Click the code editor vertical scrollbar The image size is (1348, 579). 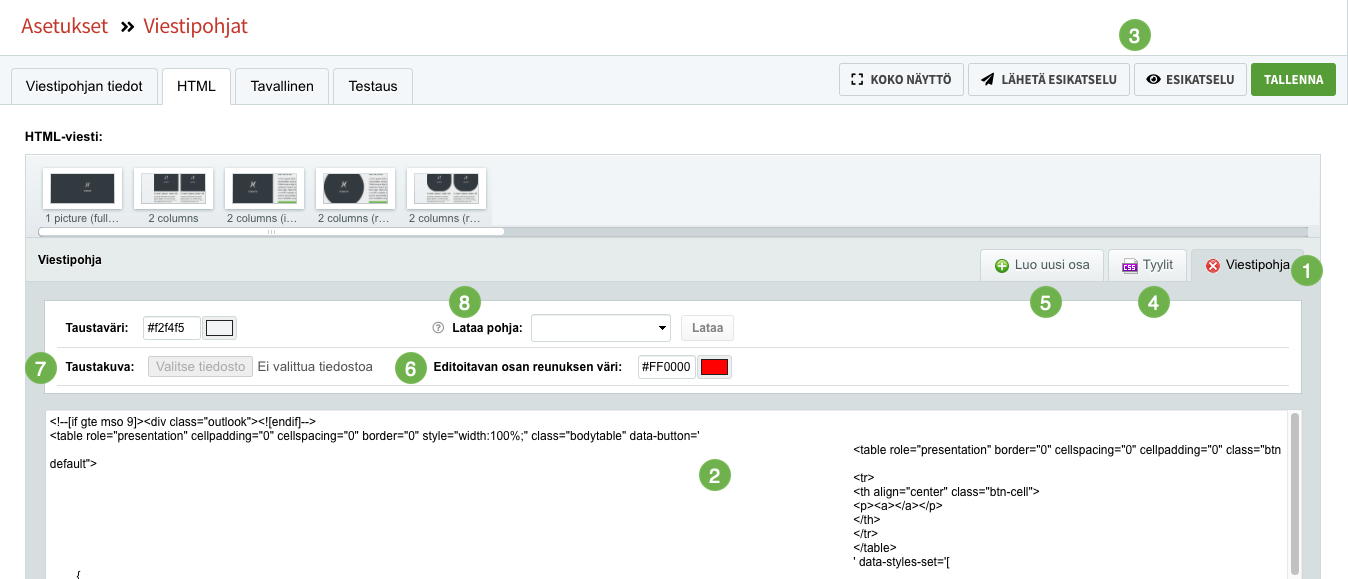coord(1295,494)
